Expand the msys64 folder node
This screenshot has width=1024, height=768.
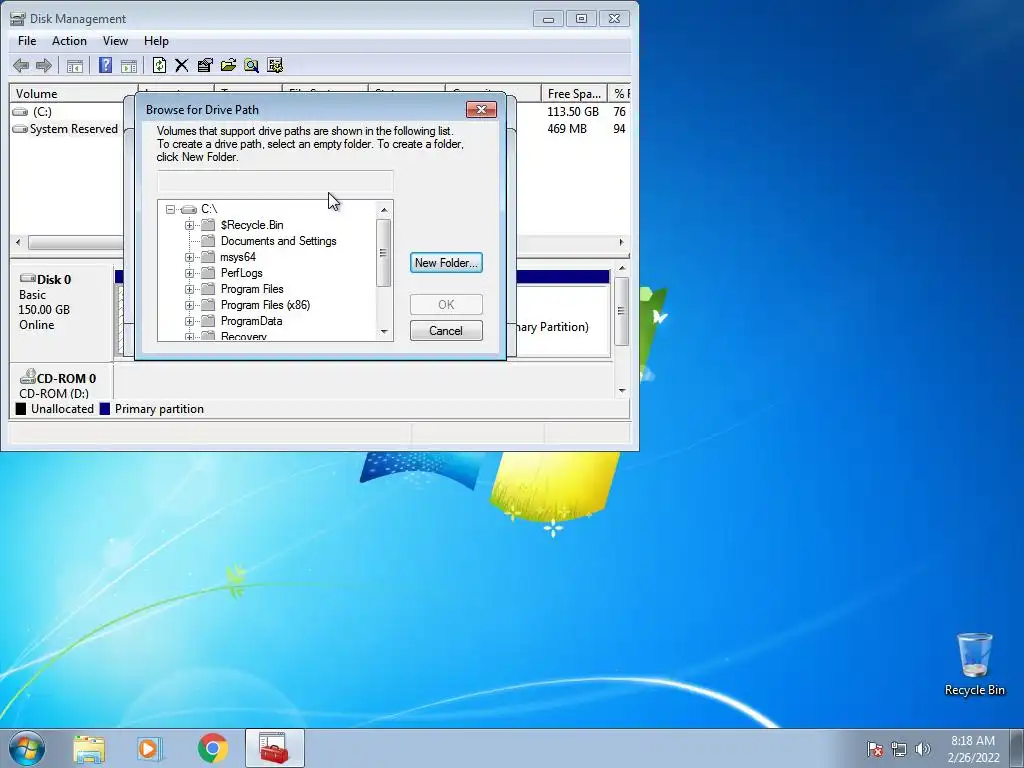(x=189, y=257)
